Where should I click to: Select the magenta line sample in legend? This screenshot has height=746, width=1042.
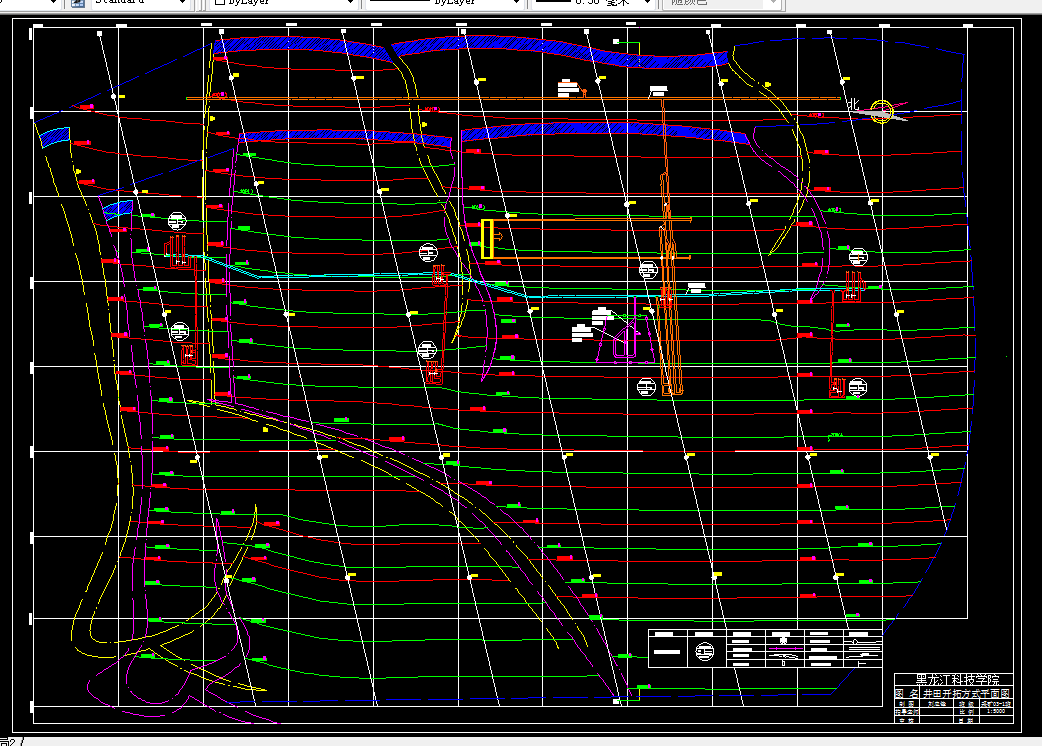(x=784, y=648)
